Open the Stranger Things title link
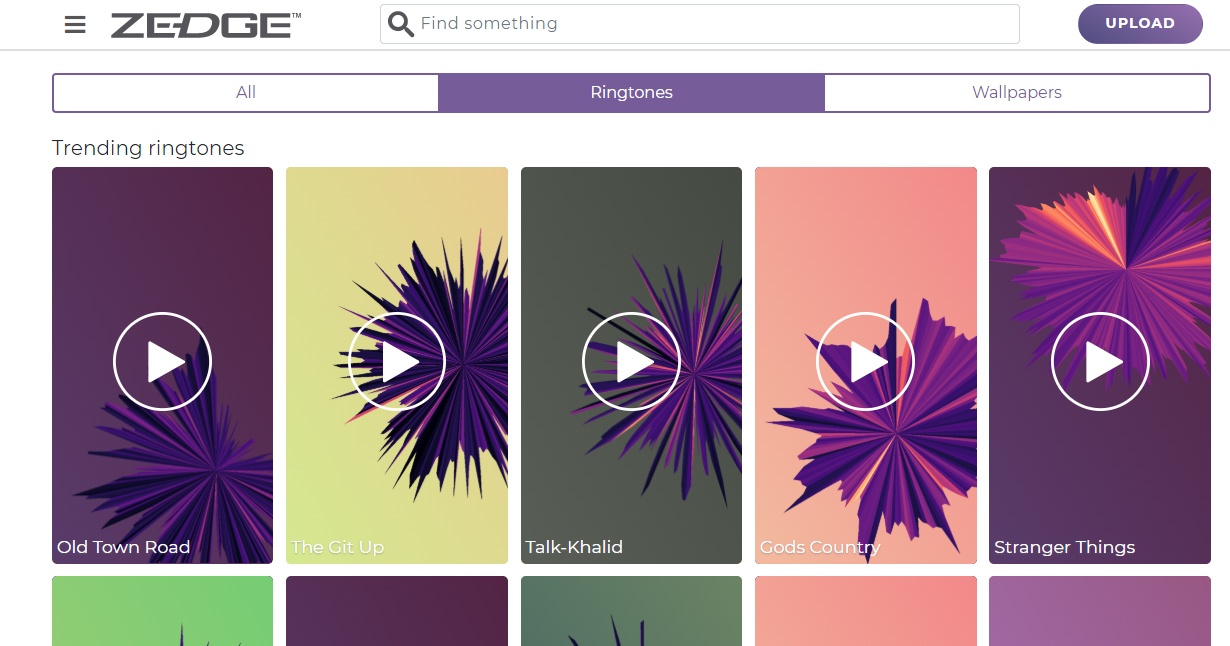Screen dimensions: 1230x646 [x=1065, y=547]
